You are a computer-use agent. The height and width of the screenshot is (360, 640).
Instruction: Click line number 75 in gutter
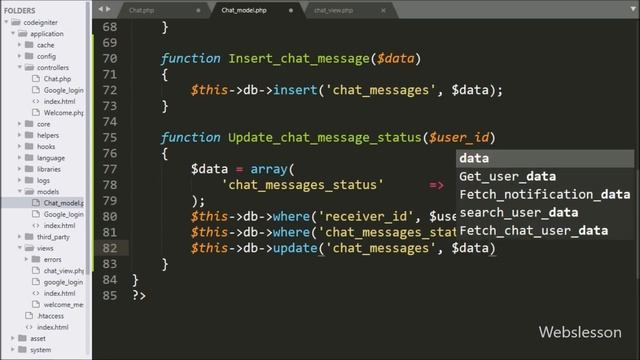pyautogui.click(x=109, y=138)
